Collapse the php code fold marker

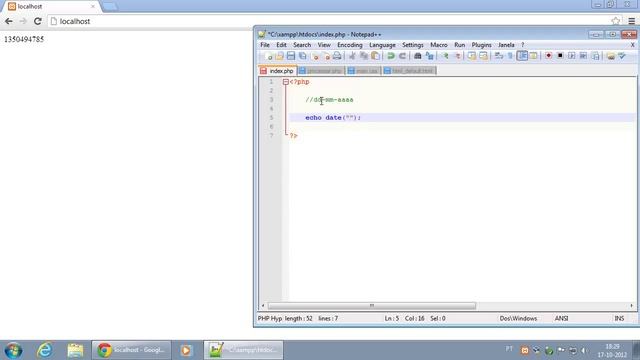coord(286,82)
